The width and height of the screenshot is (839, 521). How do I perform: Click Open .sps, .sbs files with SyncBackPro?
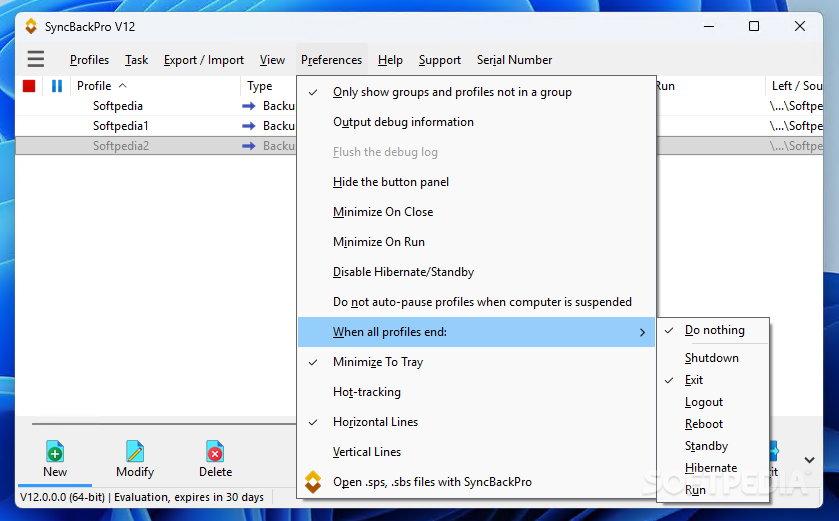476,481
